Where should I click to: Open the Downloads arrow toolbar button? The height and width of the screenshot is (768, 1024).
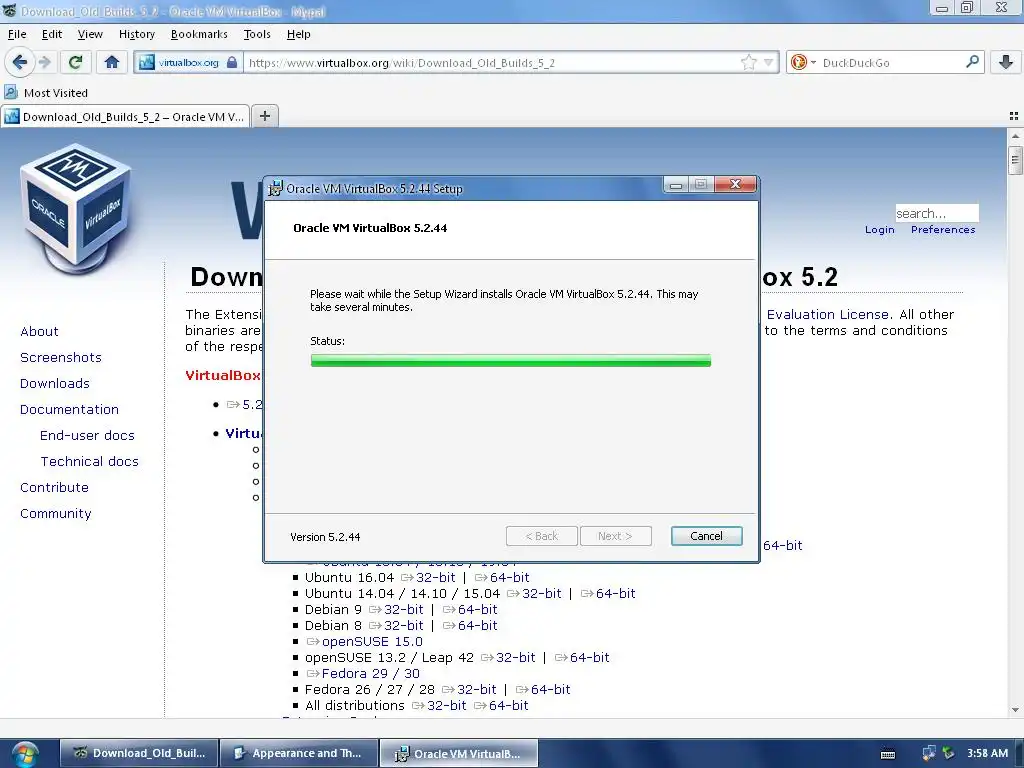pos(1006,63)
